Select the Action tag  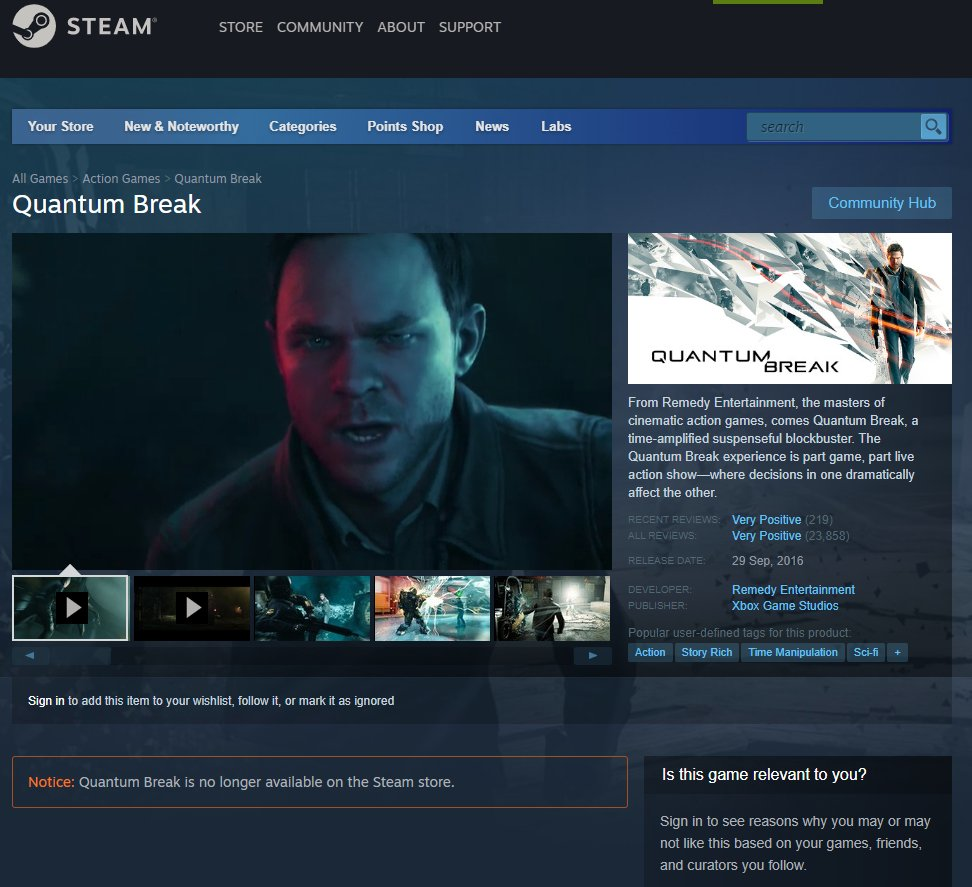(650, 652)
